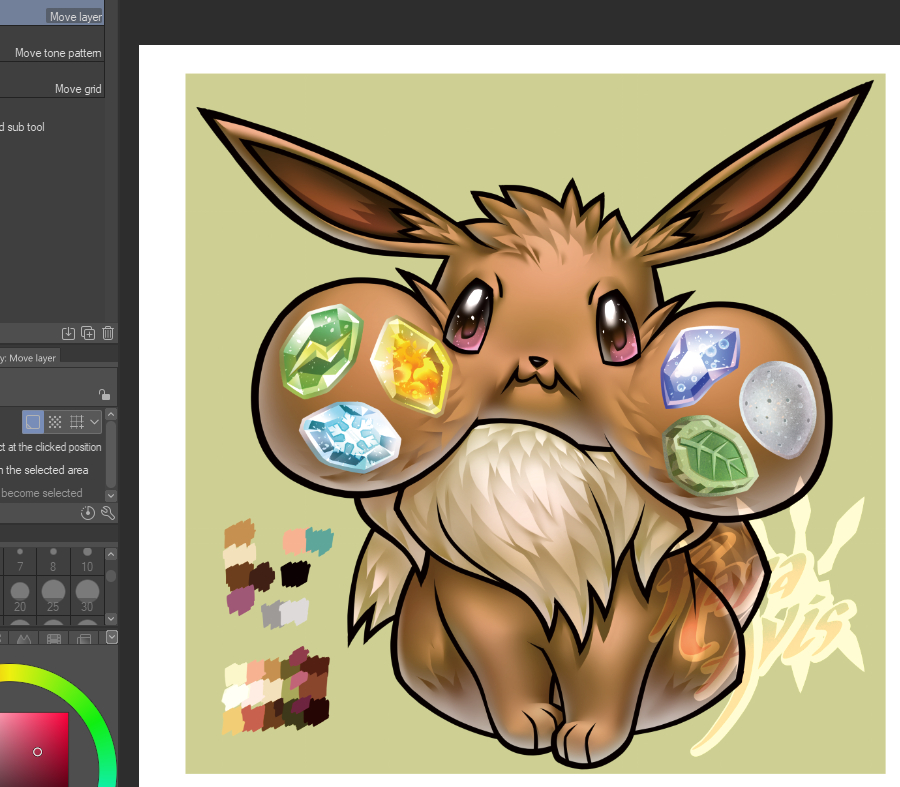The width and height of the screenshot is (900, 787).
Task: Duplicate the current sub tool
Action: tap(88, 333)
